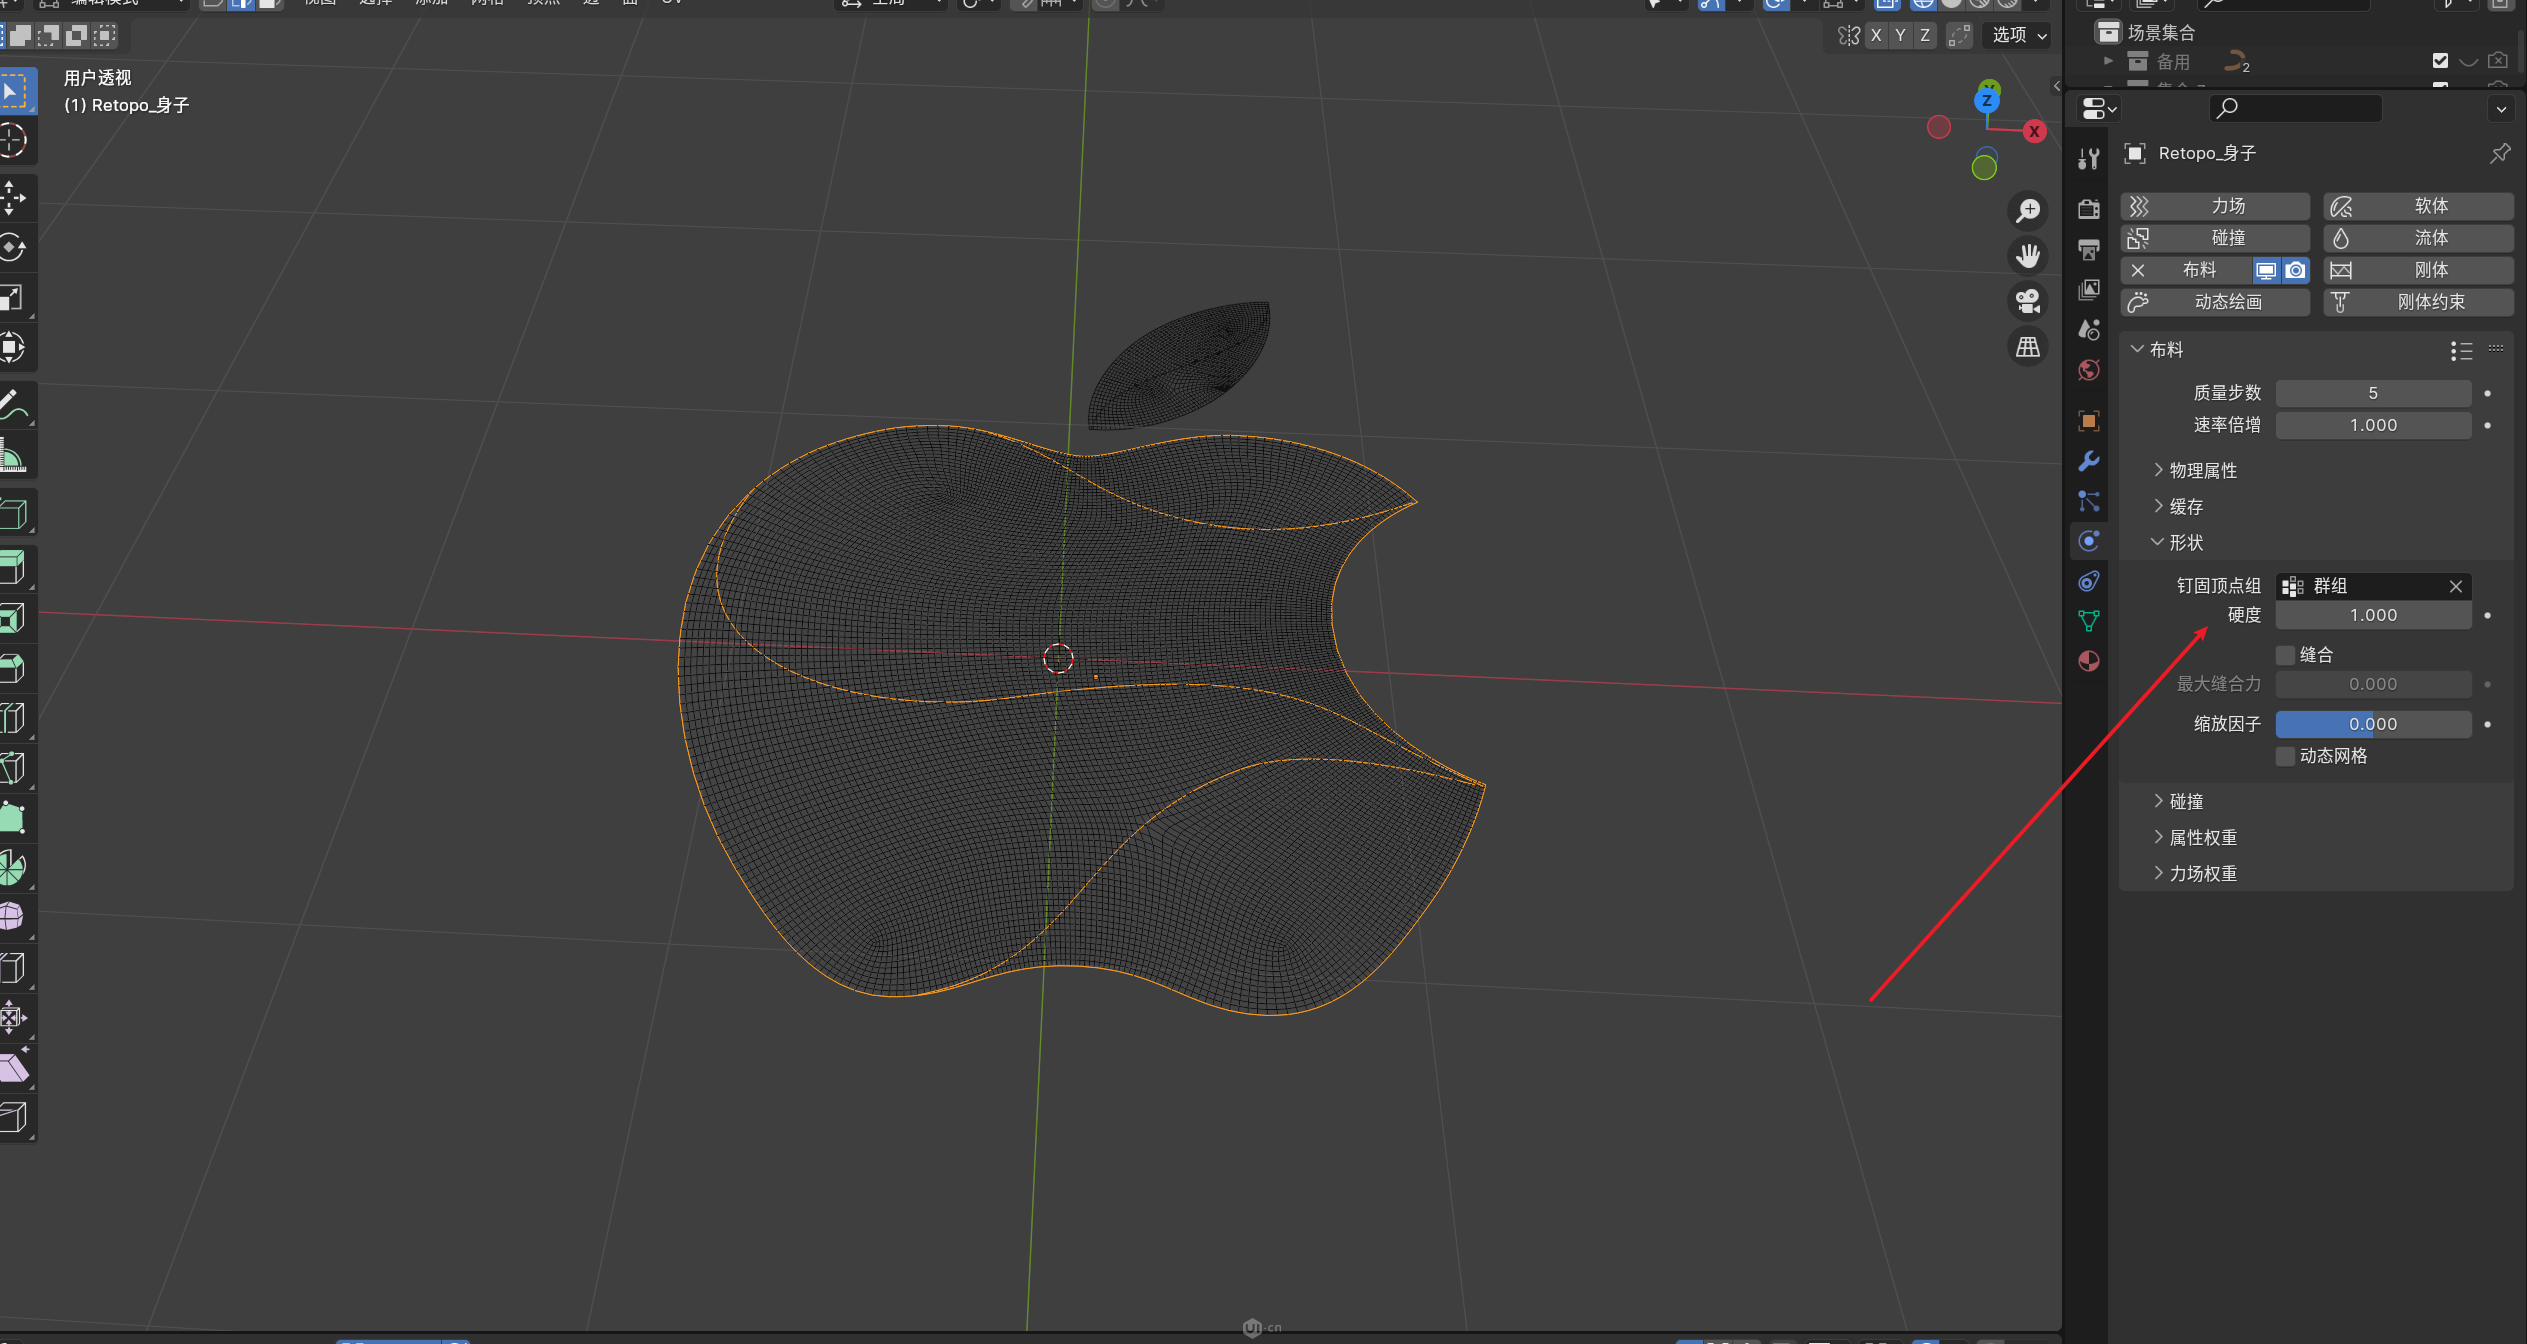Select the Shear tool
The width and height of the screenshot is (2527, 1344).
pos(14,1068)
